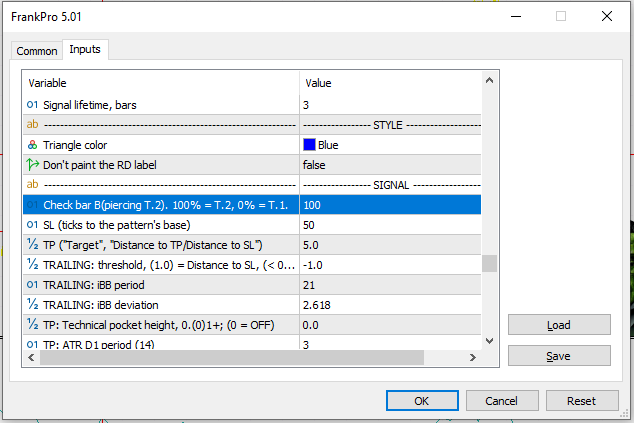Edit the Check bar B value 100
This screenshot has height=423, width=634.
pyautogui.click(x=390, y=205)
